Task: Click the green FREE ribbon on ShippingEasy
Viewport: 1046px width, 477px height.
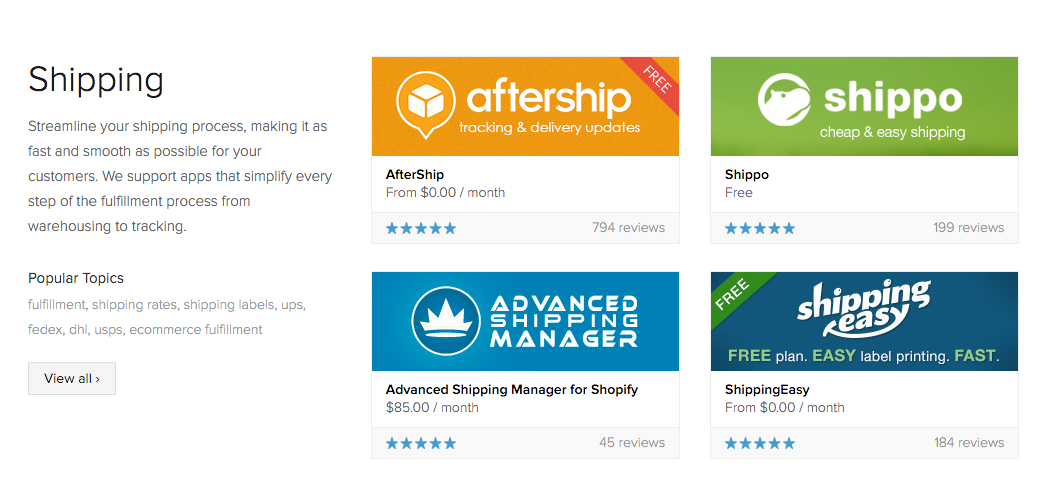Action: 735,294
